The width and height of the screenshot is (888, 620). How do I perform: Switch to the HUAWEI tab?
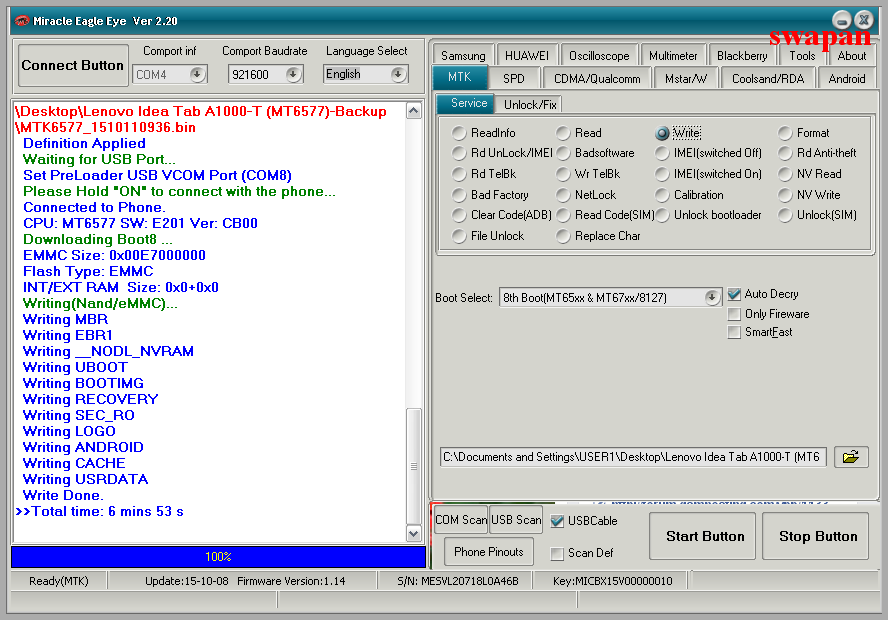click(x=527, y=55)
